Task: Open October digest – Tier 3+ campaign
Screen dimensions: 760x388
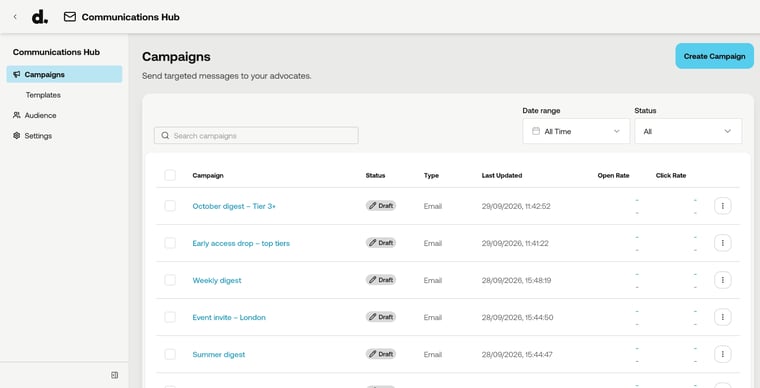Action: click(234, 206)
